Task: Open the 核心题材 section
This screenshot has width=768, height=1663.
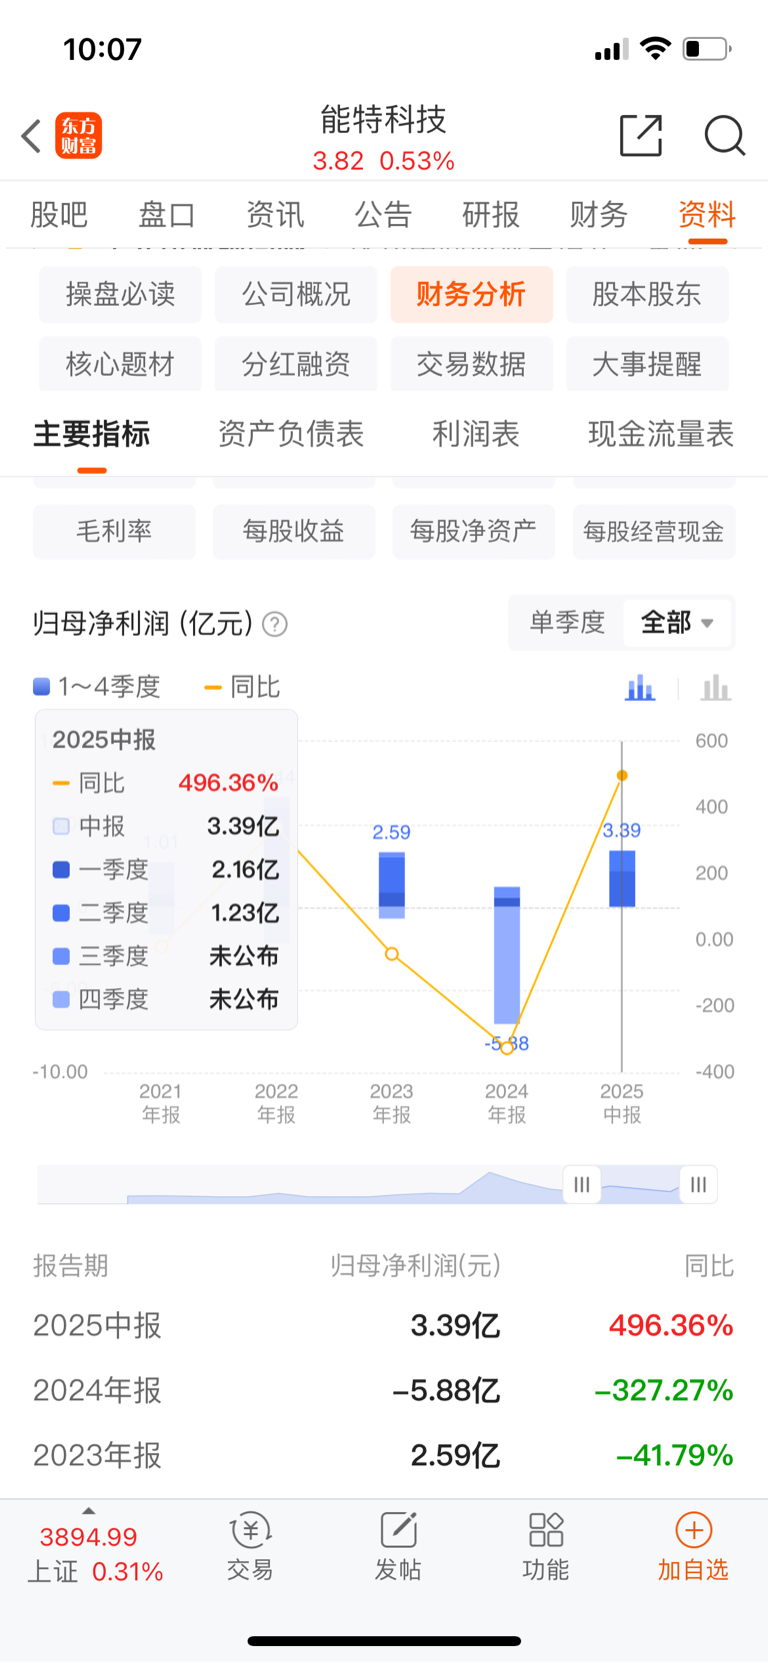Action: (120, 364)
